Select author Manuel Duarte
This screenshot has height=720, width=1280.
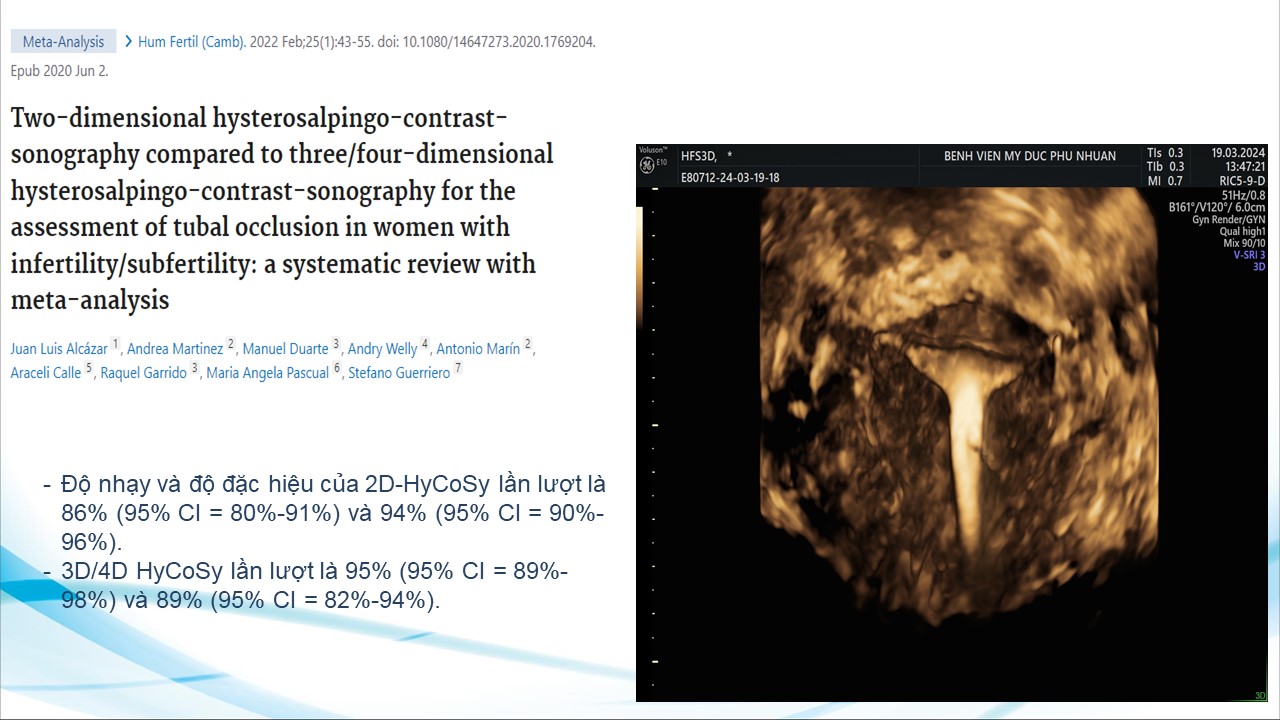click(x=285, y=349)
